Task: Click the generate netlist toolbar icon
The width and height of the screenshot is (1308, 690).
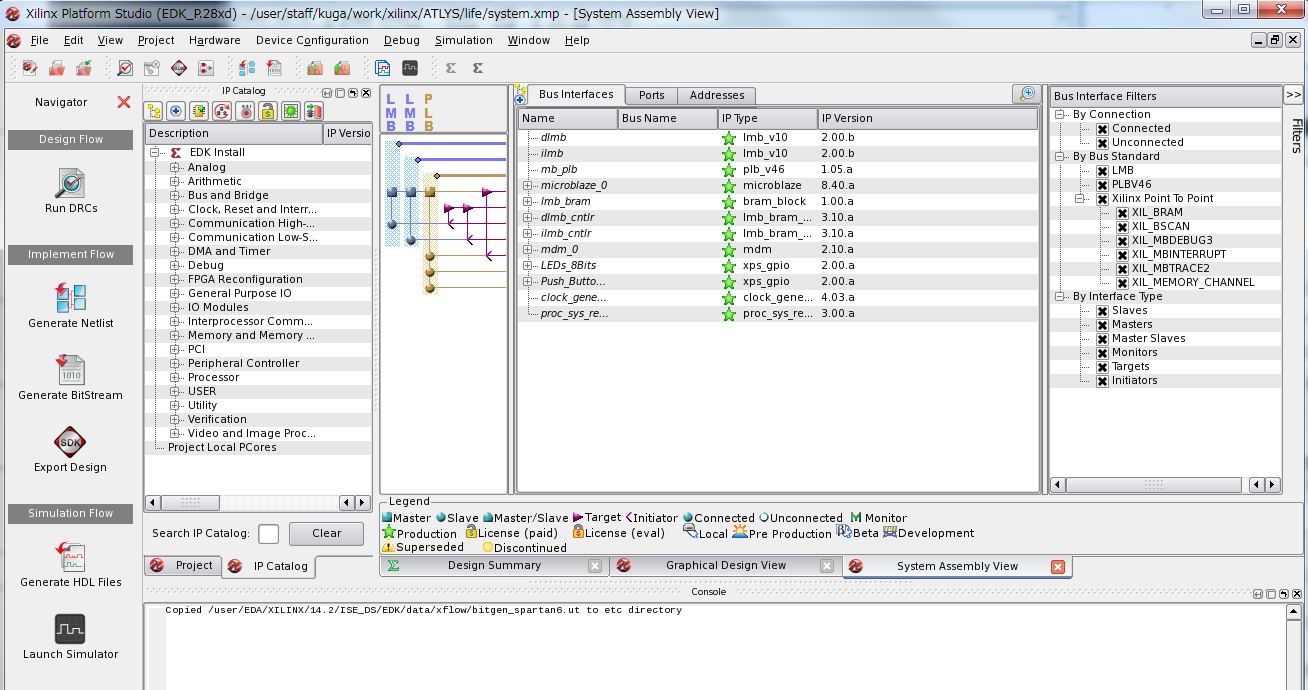Action: 247,68
